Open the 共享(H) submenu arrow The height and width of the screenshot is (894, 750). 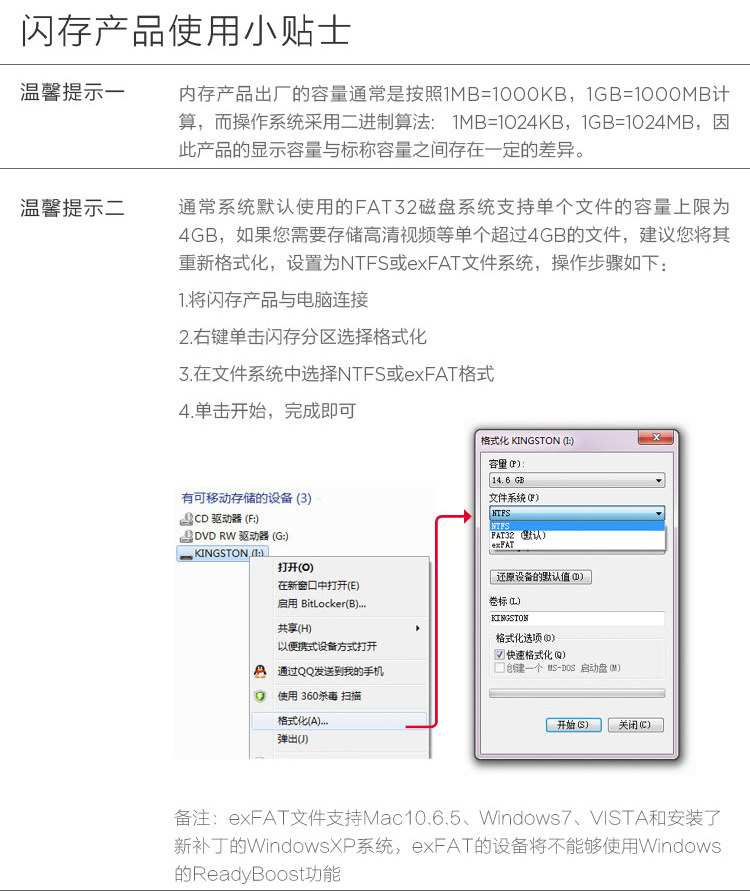click(418, 628)
